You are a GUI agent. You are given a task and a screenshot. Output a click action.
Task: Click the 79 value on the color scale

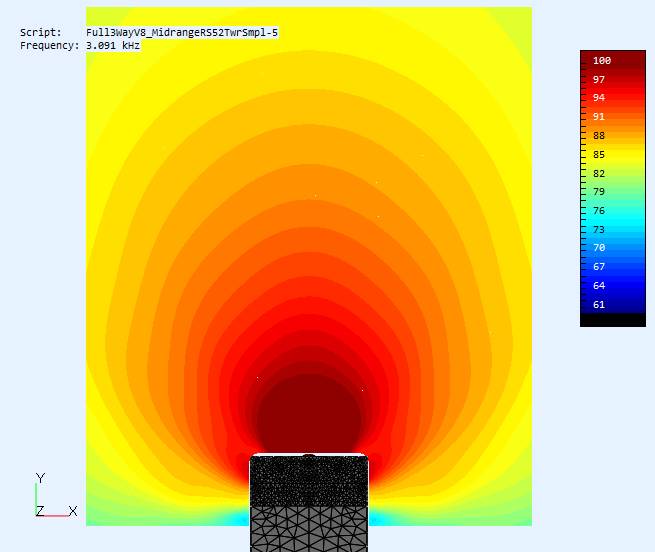(599, 192)
